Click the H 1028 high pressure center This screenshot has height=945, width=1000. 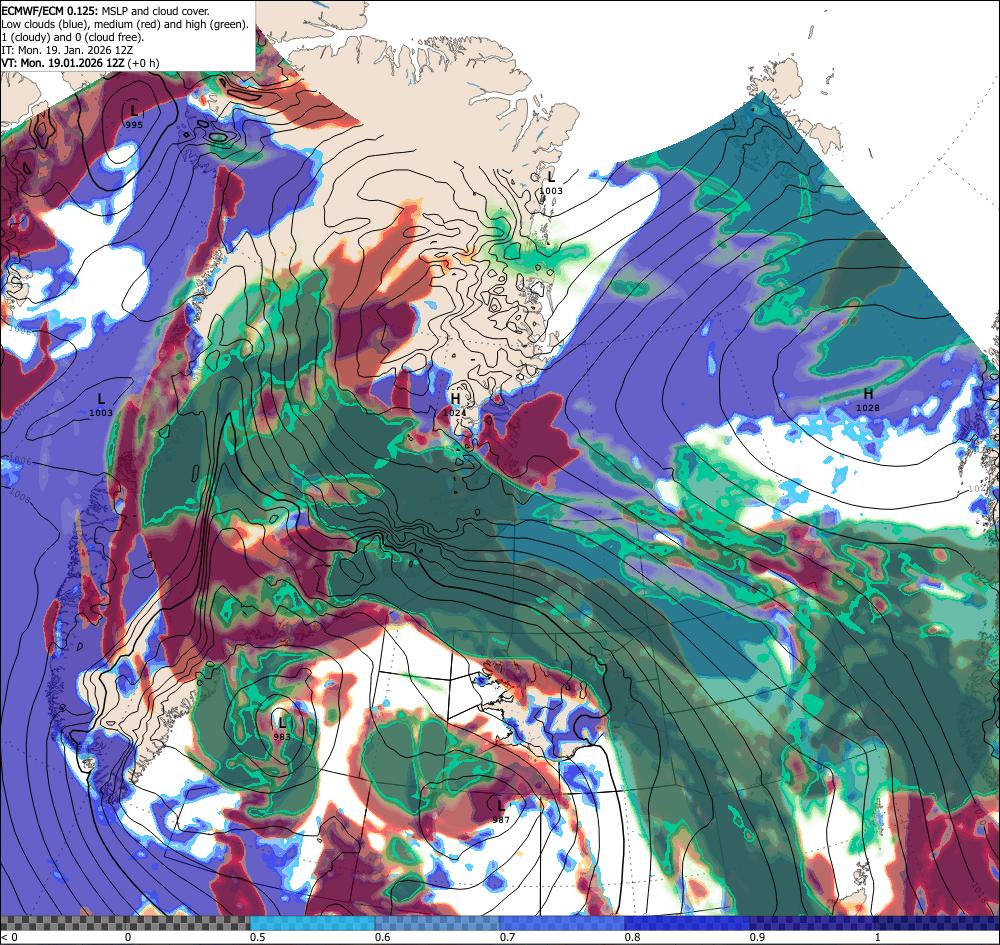(868, 399)
